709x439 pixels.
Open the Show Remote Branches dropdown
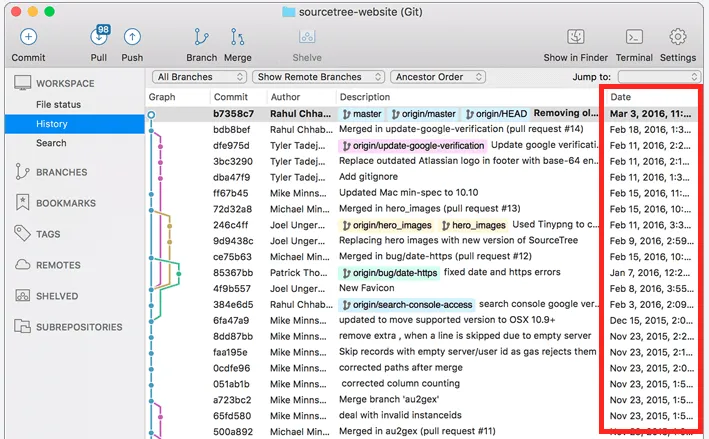(x=317, y=77)
